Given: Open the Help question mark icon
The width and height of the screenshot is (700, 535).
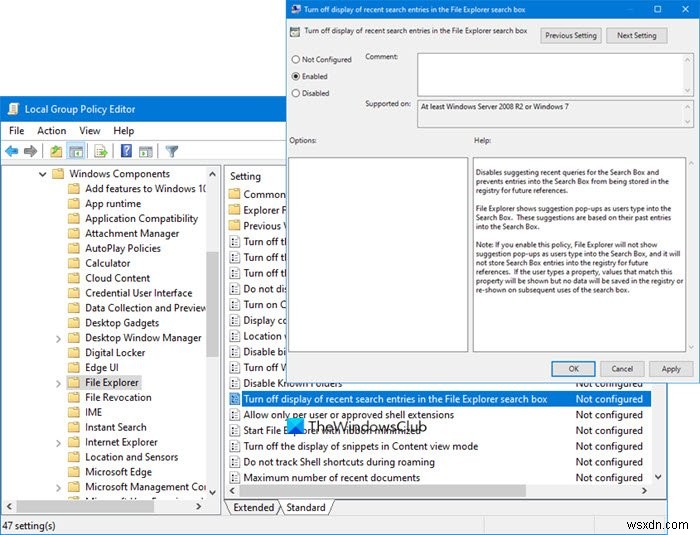Looking at the screenshot, I should pos(126,151).
